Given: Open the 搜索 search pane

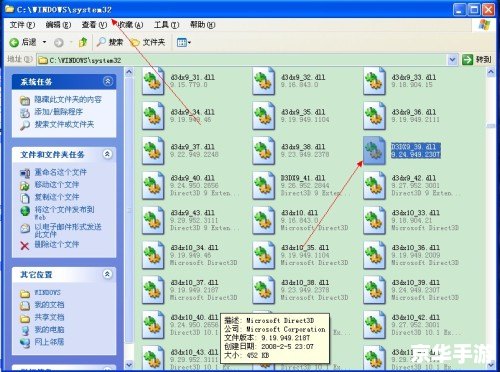Looking at the screenshot, I should click(x=110, y=42).
